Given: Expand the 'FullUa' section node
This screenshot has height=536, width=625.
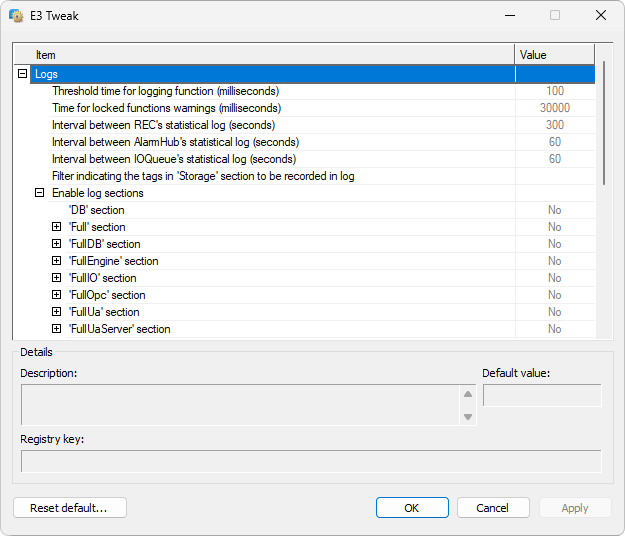Looking at the screenshot, I should click(x=57, y=312).
